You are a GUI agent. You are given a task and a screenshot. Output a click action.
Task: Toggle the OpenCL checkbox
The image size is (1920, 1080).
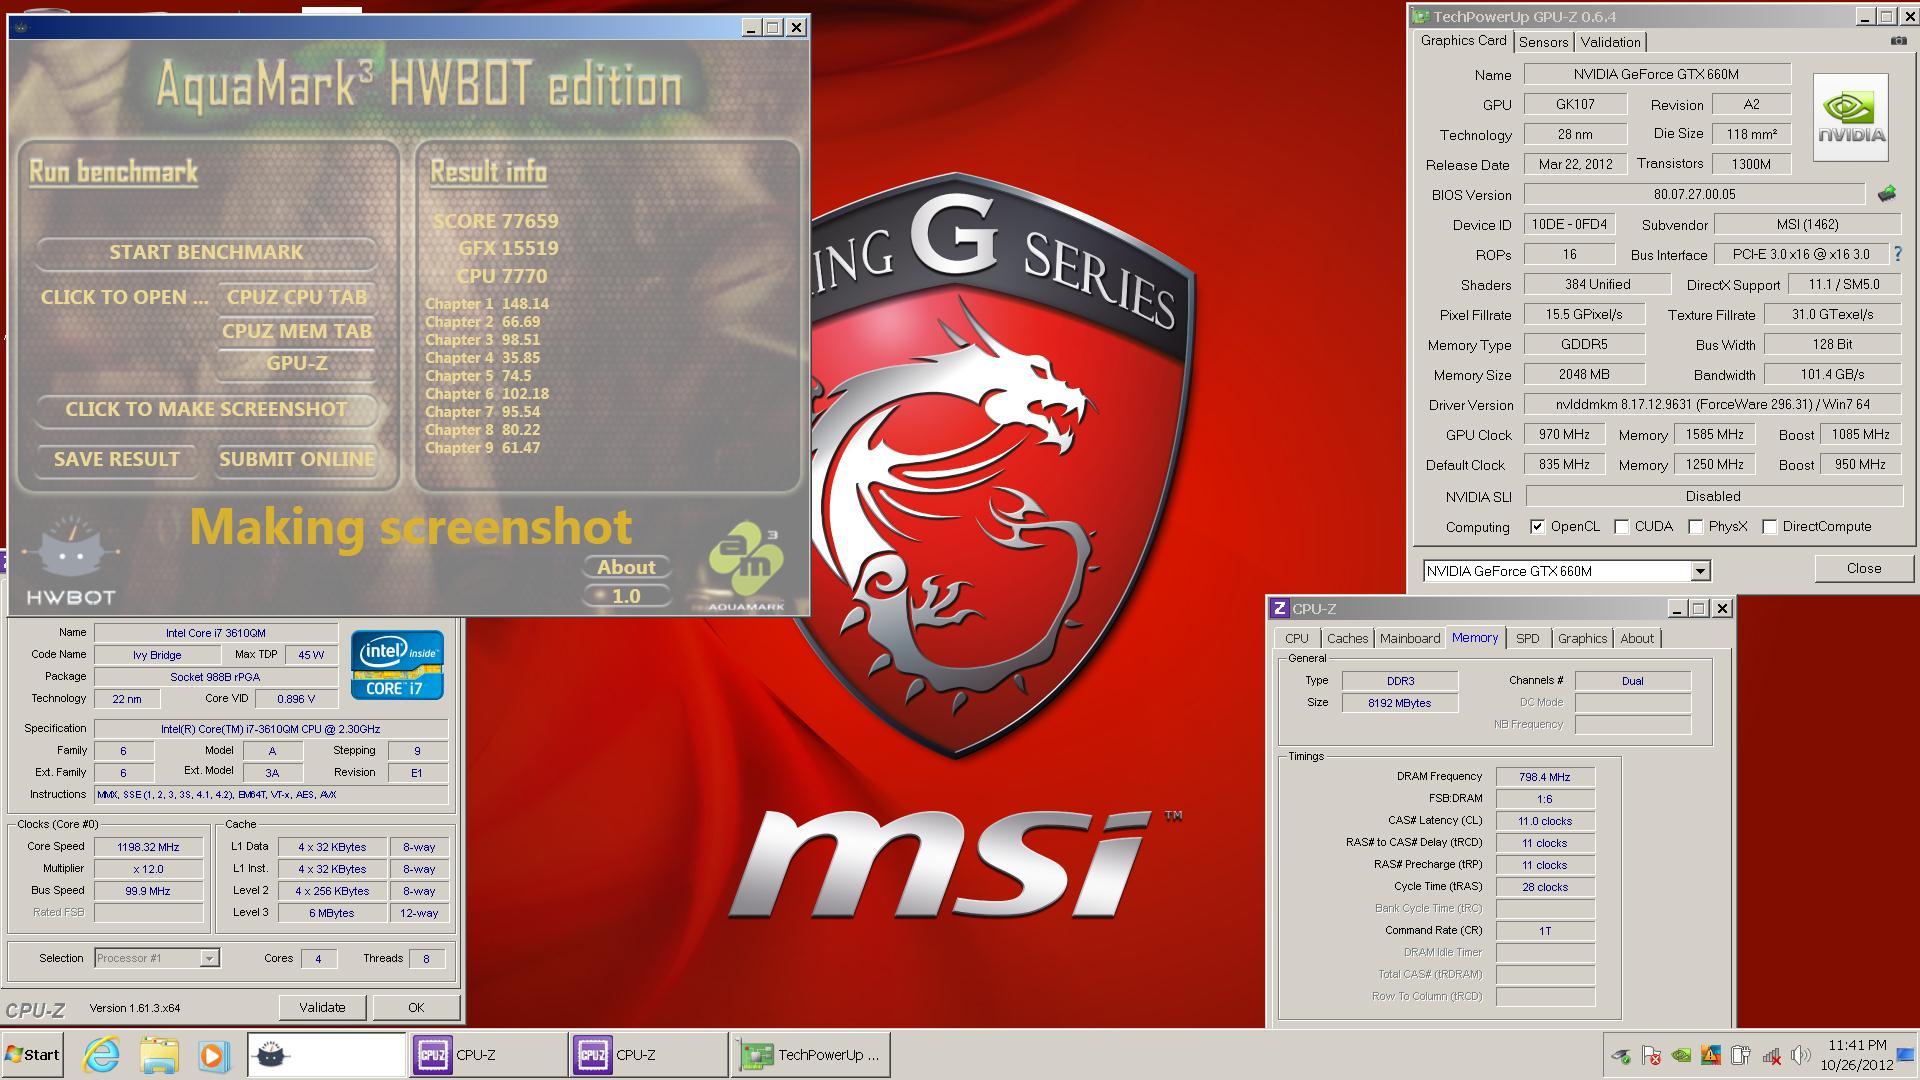[1537, 527]
